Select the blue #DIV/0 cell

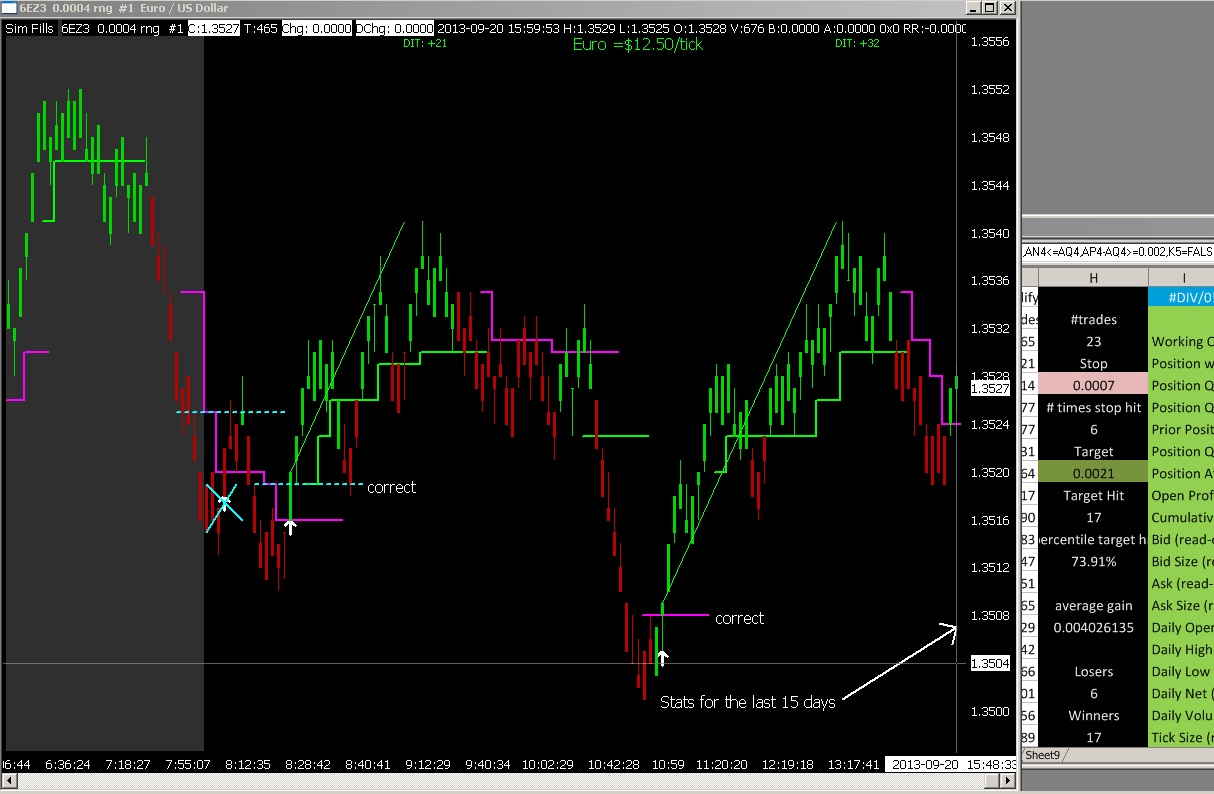point(1182,298)
